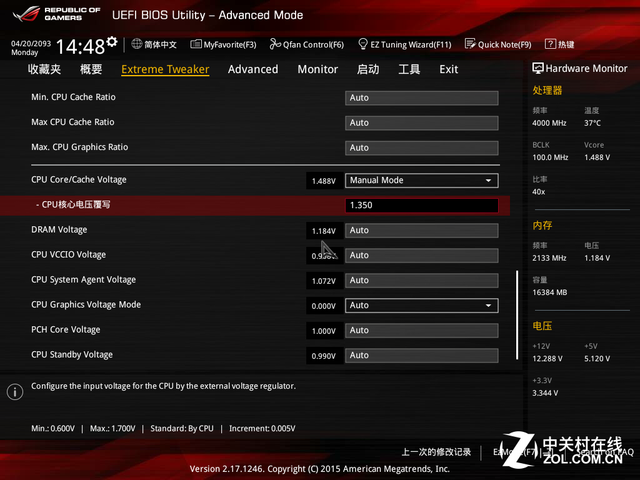640x480 pixels.
Task: Click the date/time settings gear icon
Action: 111,42
